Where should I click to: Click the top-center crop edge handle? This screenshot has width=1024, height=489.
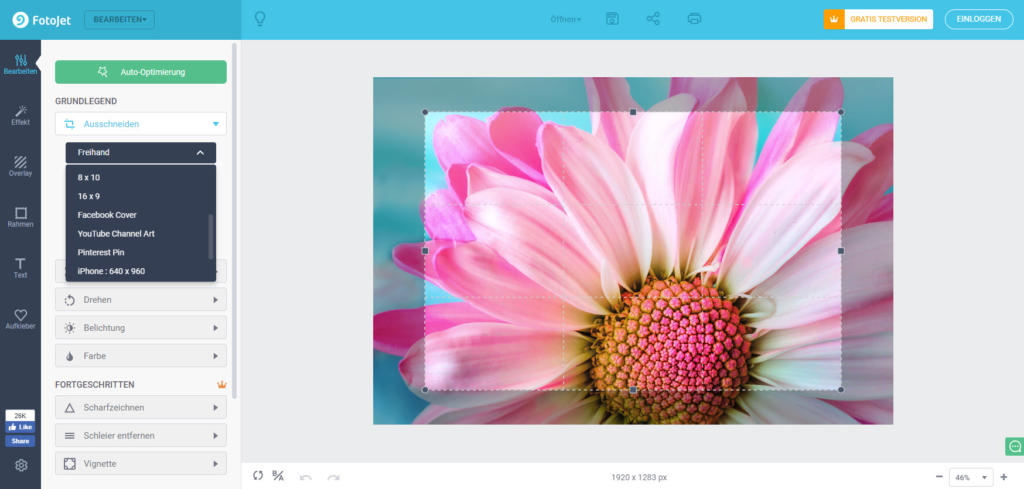[633, 112]
